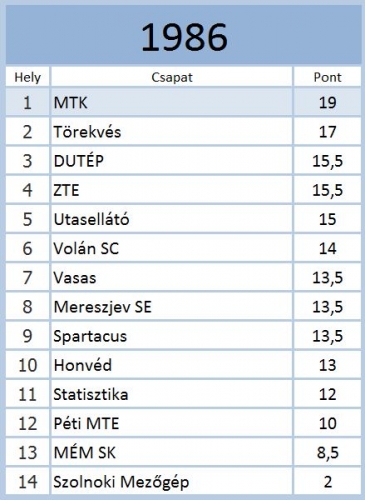
Task: Click the Statisztika team cell
Action: [x=172, y=394]
